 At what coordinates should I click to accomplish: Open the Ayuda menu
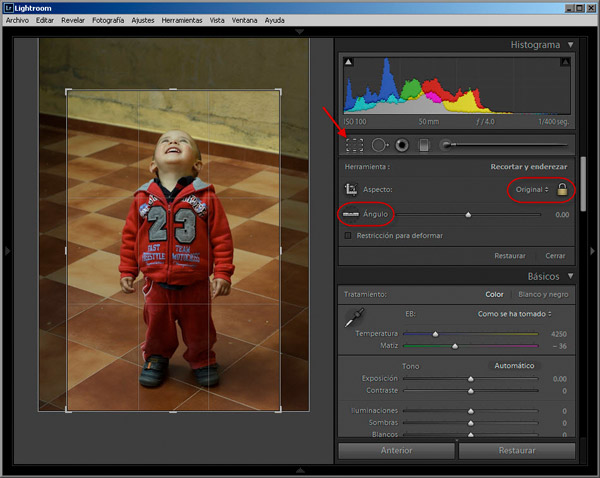[274, 20]
